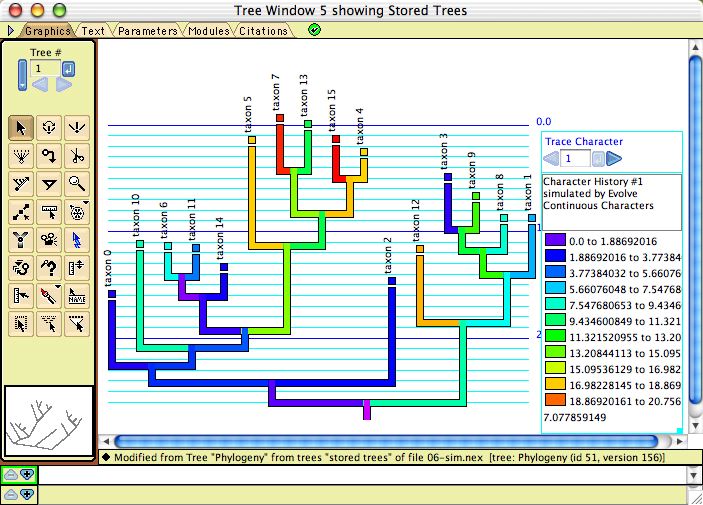This screenshot has height=505, width=703.
Task: Select the movie camera tool
Action: pyautogui.click(x=49, y=239)
